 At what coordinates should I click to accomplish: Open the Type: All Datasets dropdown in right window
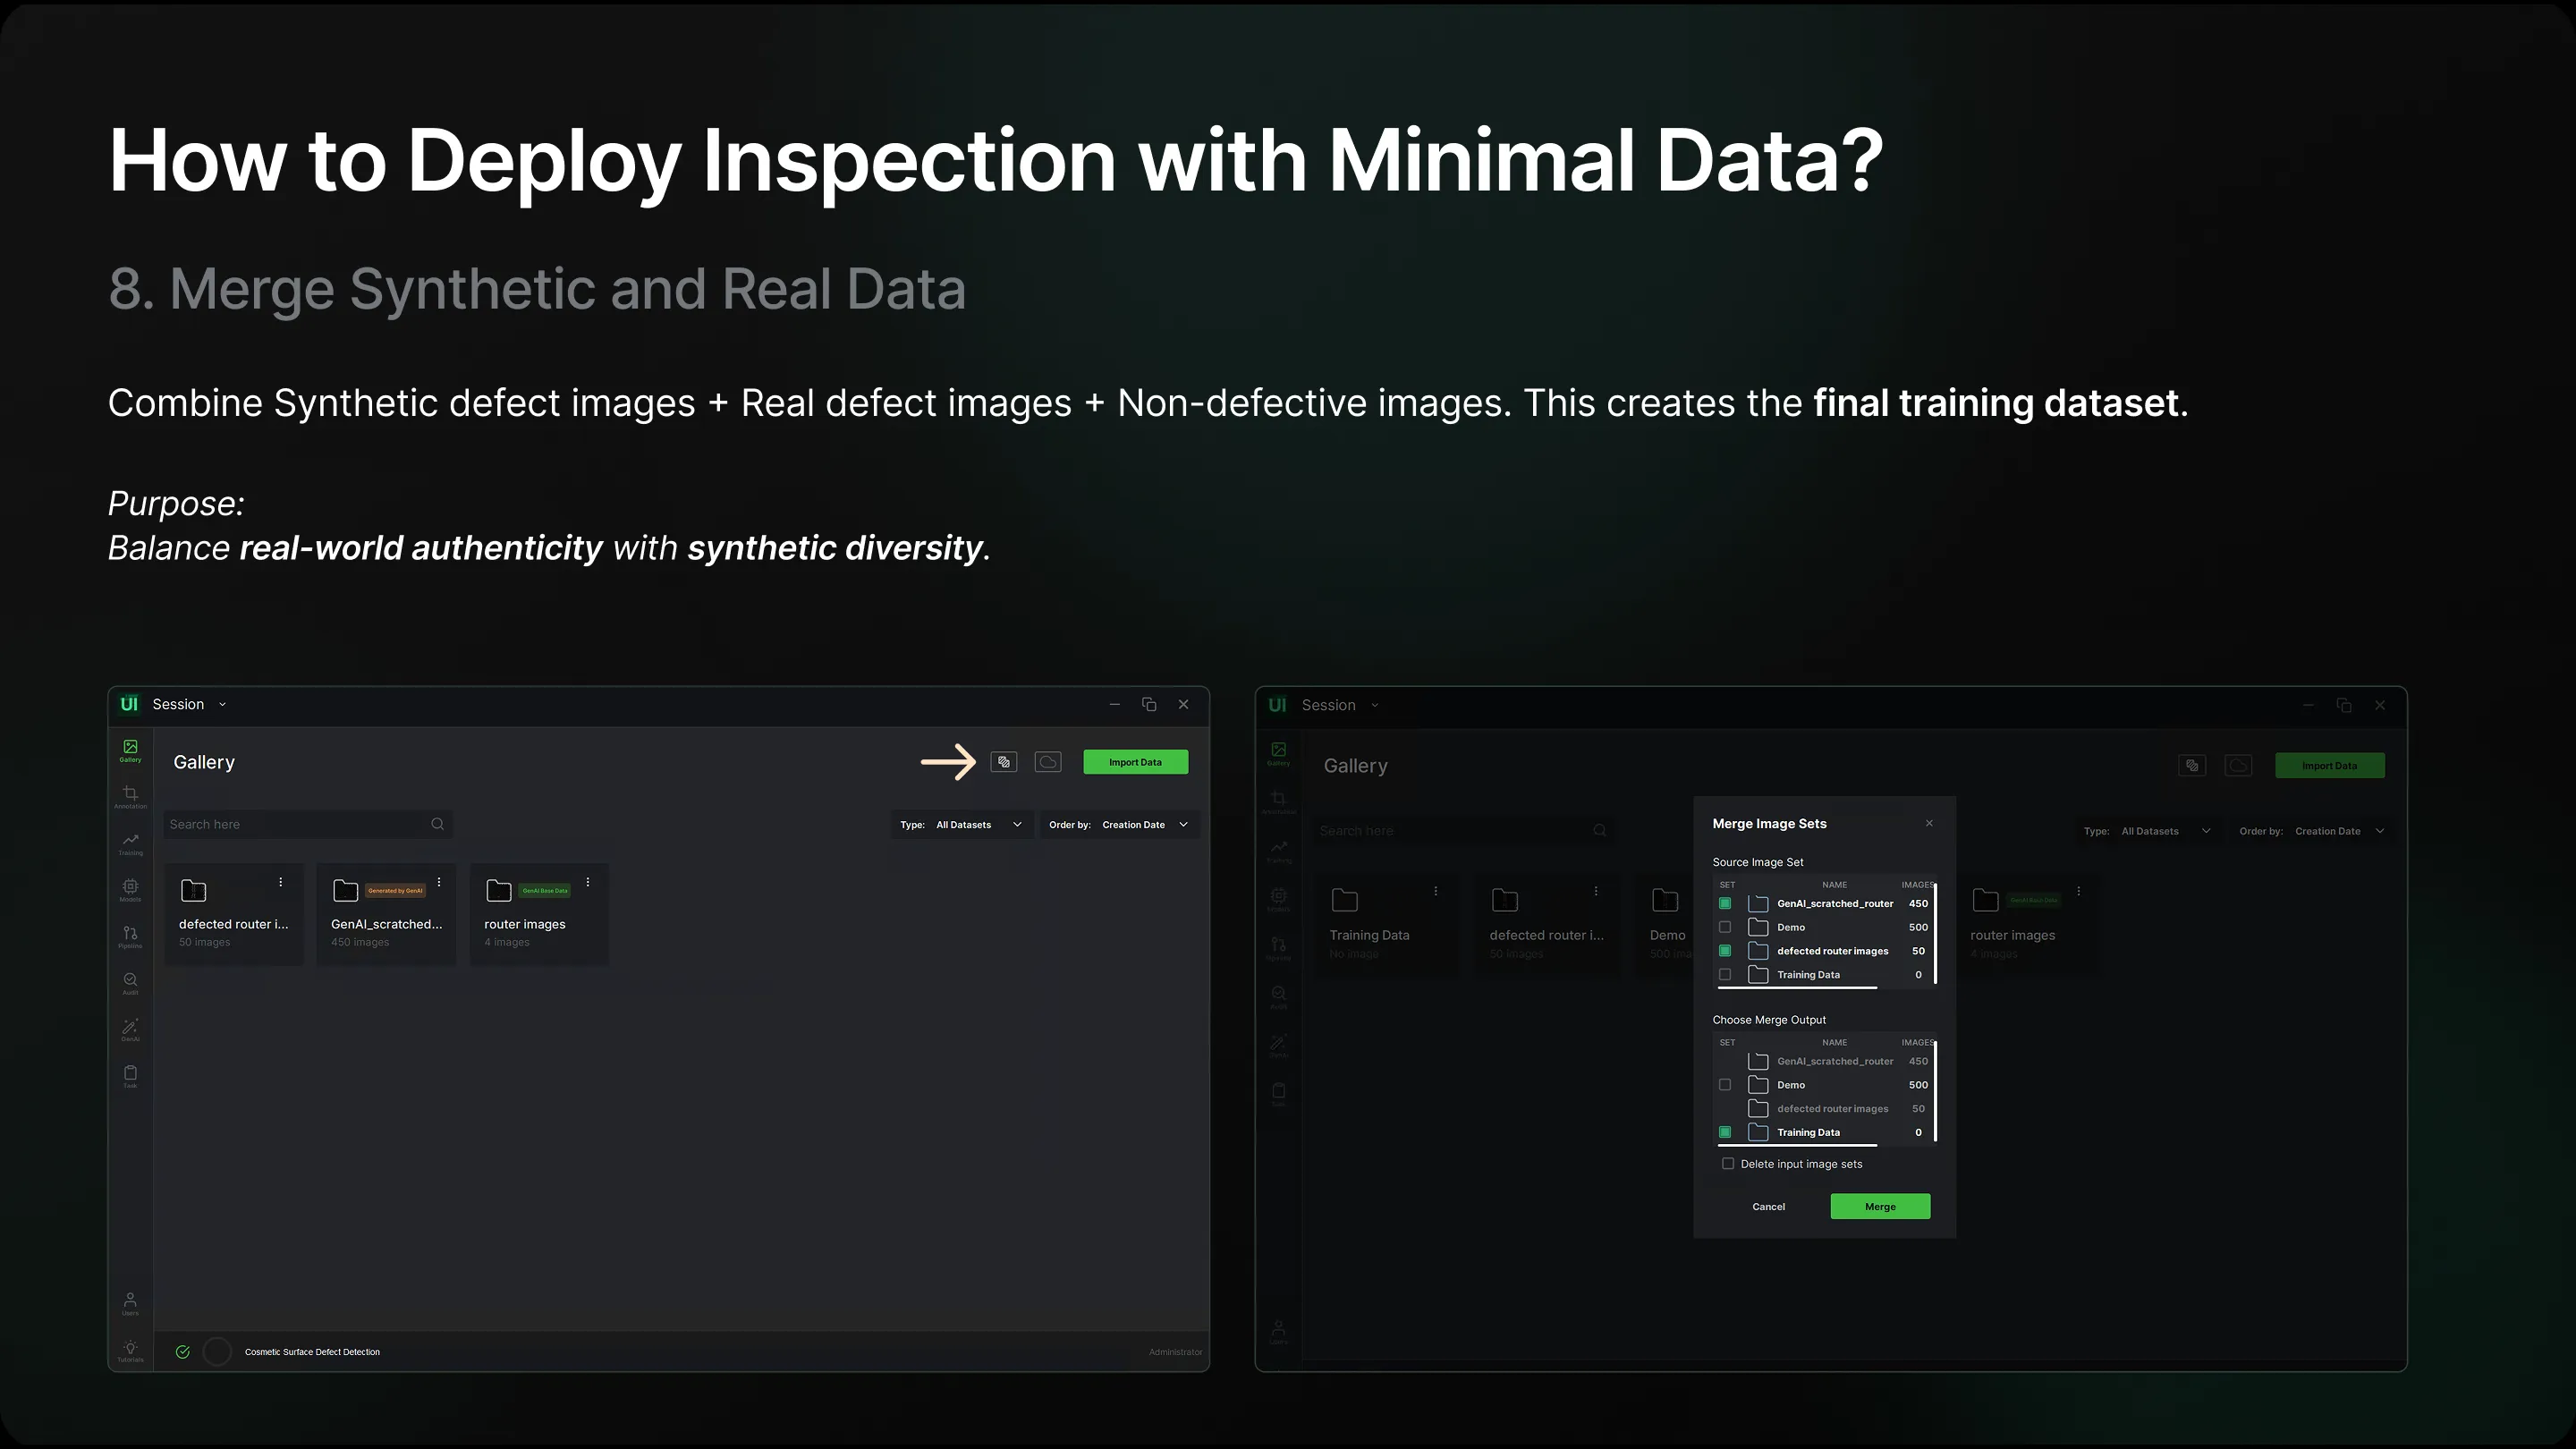click(x=2147, y=831)
